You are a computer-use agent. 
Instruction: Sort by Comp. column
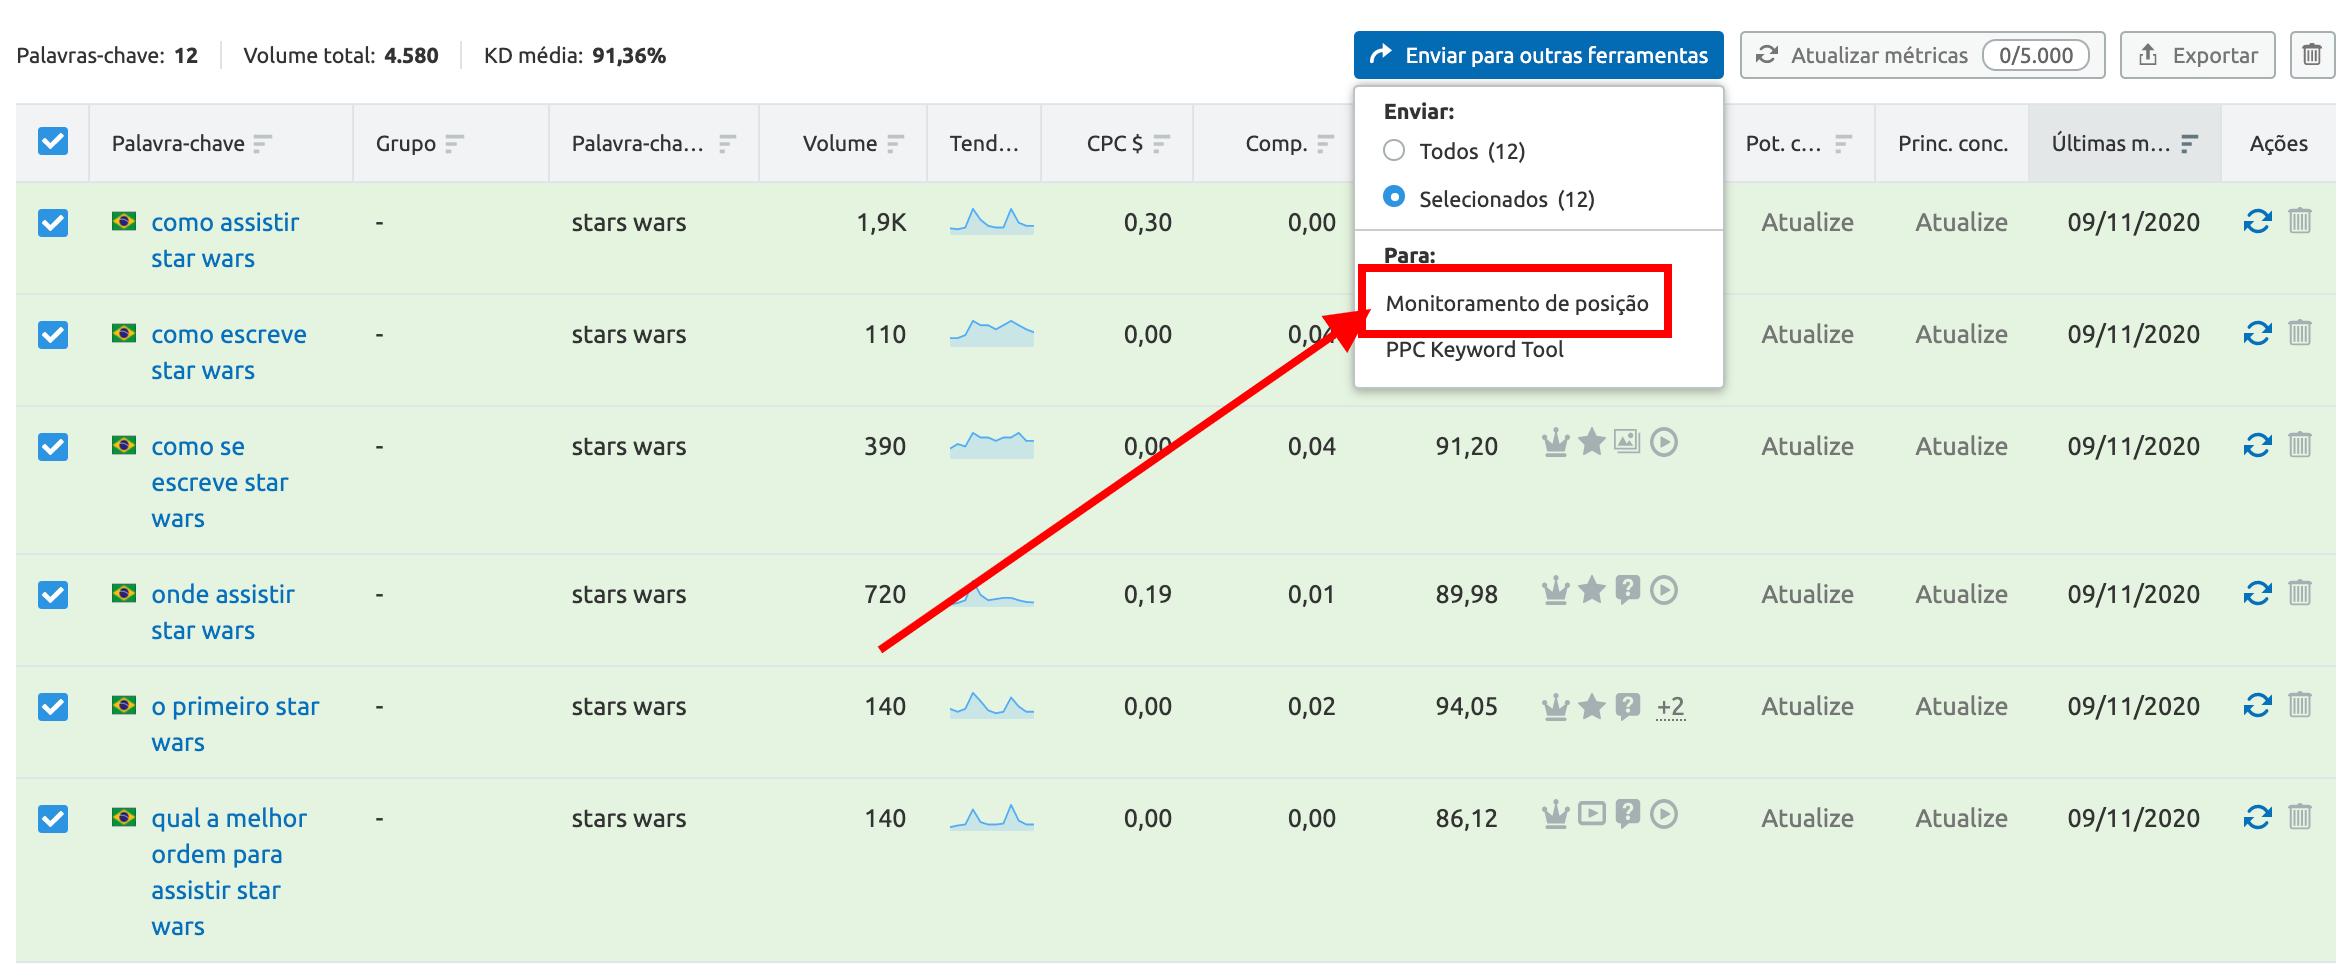click(x=1325, y=144)
